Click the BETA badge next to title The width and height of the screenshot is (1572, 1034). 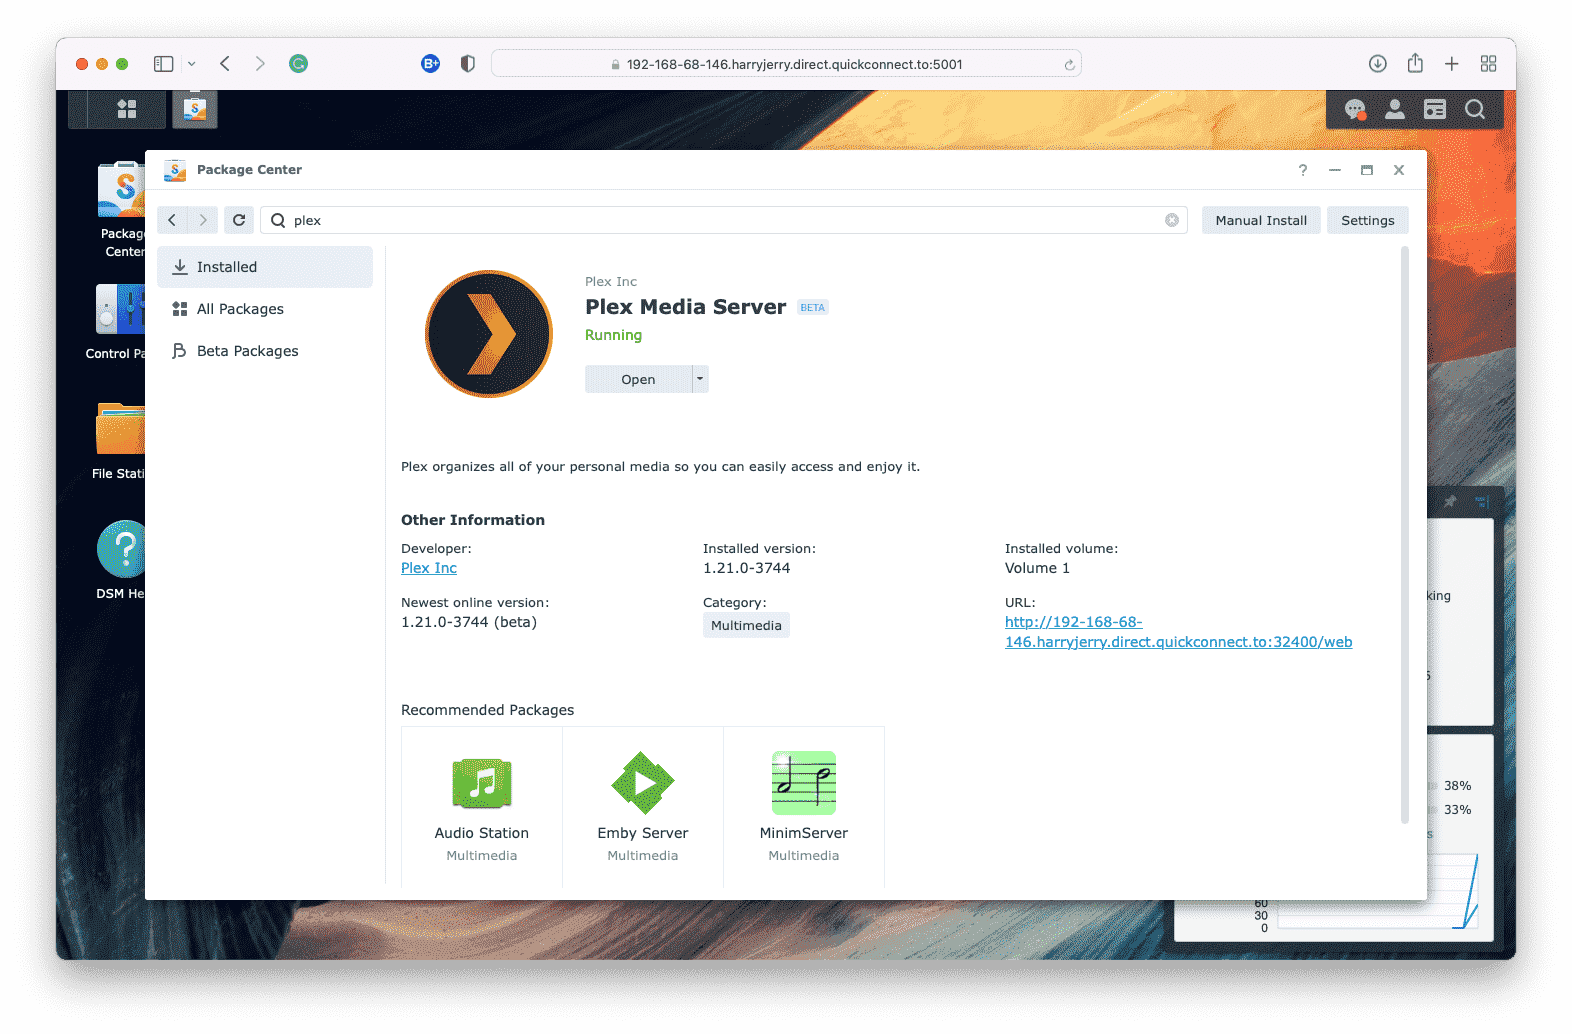(813, 308)
